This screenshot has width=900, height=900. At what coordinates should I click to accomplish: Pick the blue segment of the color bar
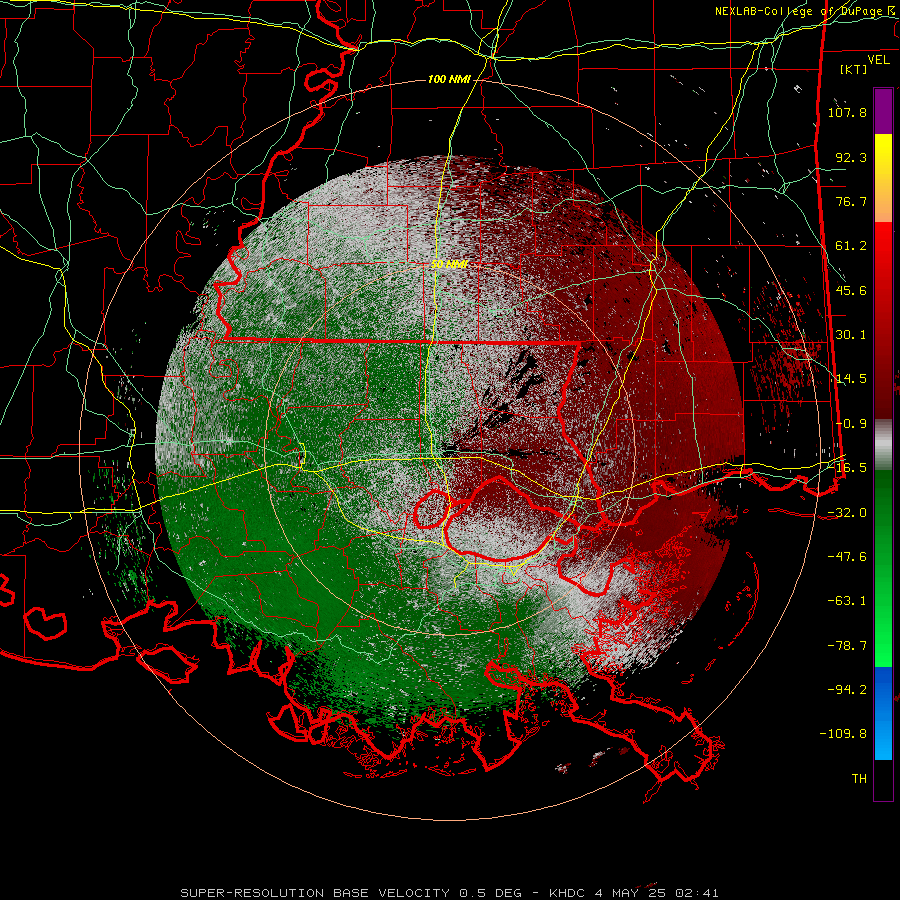pos(883,713)
